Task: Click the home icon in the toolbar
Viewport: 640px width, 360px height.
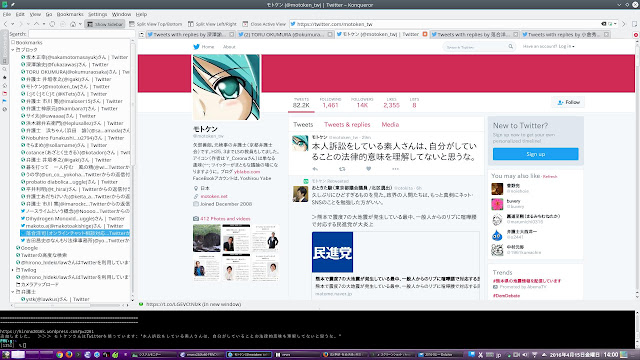Action: pyautogui.click(x=73, y=24)
